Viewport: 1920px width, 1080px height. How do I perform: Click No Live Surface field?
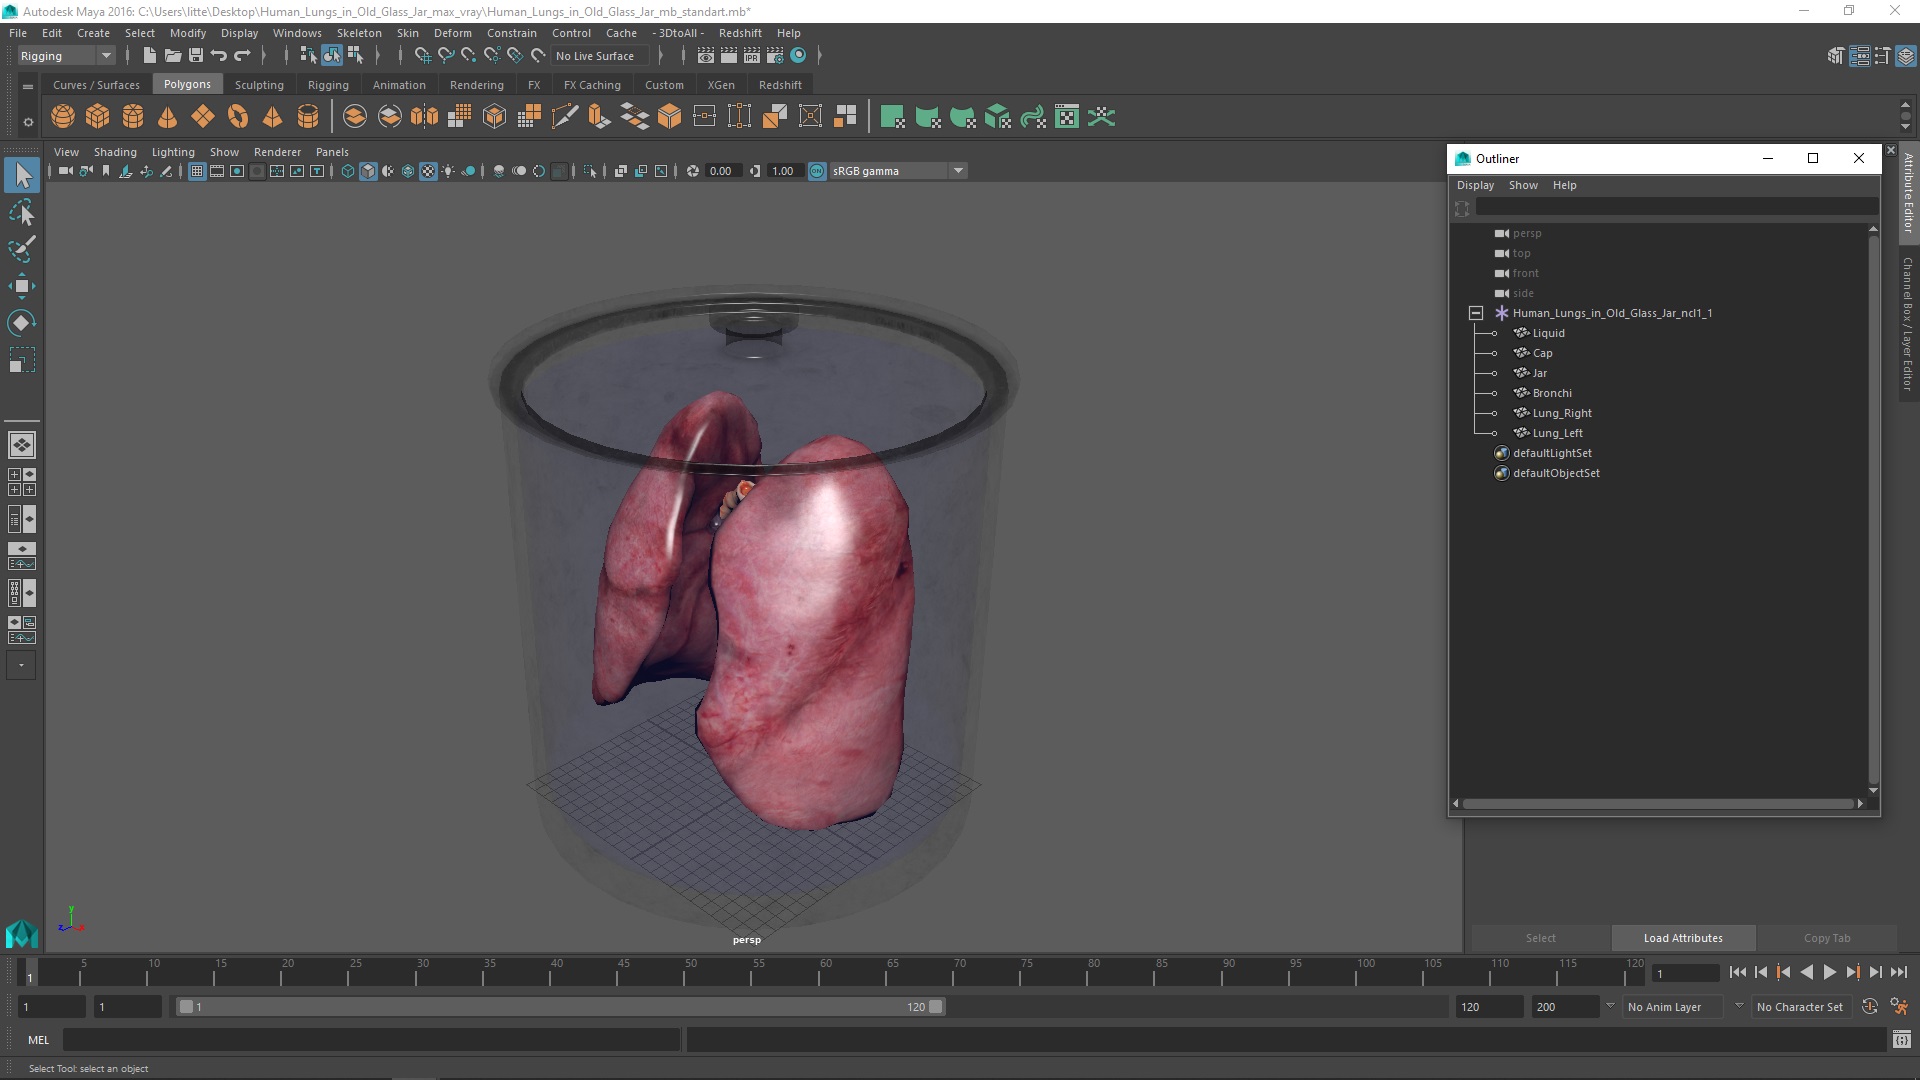(x=599, y=56)
